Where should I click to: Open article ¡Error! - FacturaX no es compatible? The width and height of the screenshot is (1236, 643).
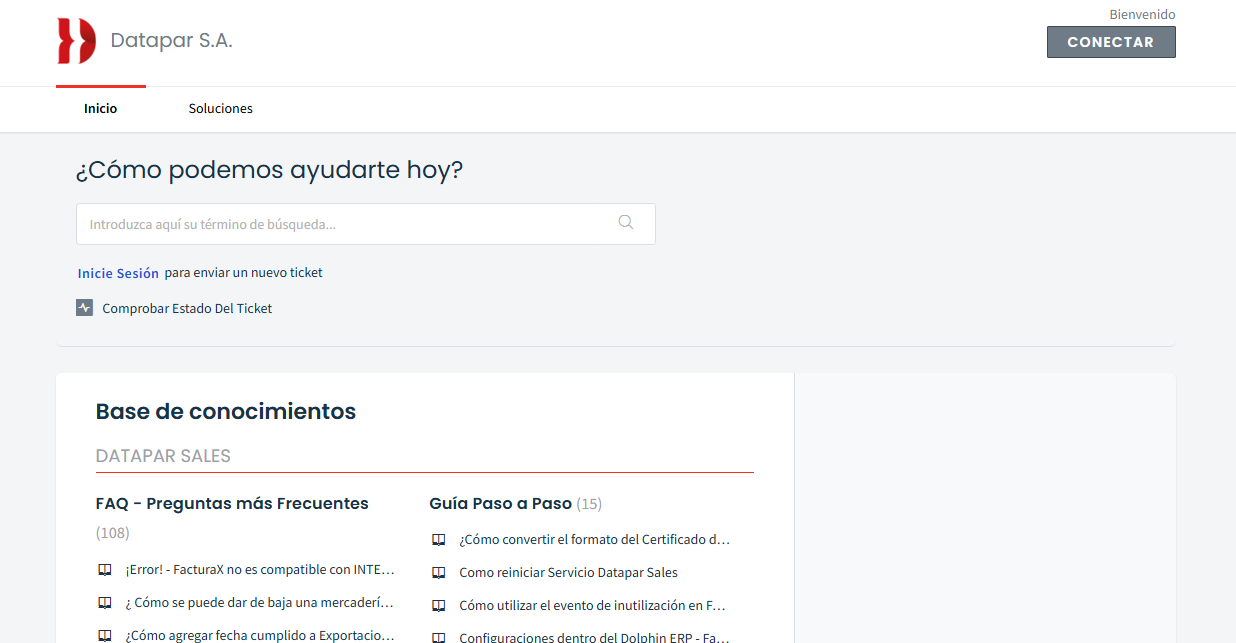pos(260,570)
